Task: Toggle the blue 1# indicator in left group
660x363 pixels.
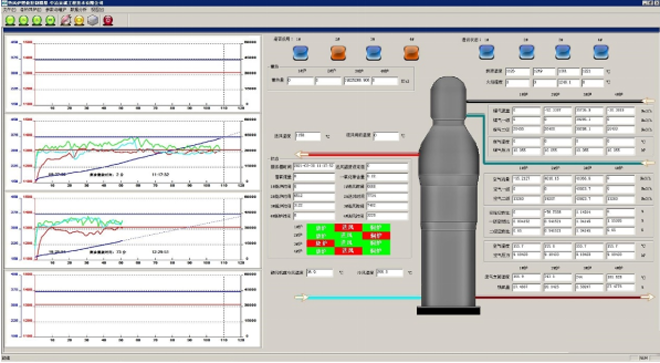Action: (x=301, y=53)
